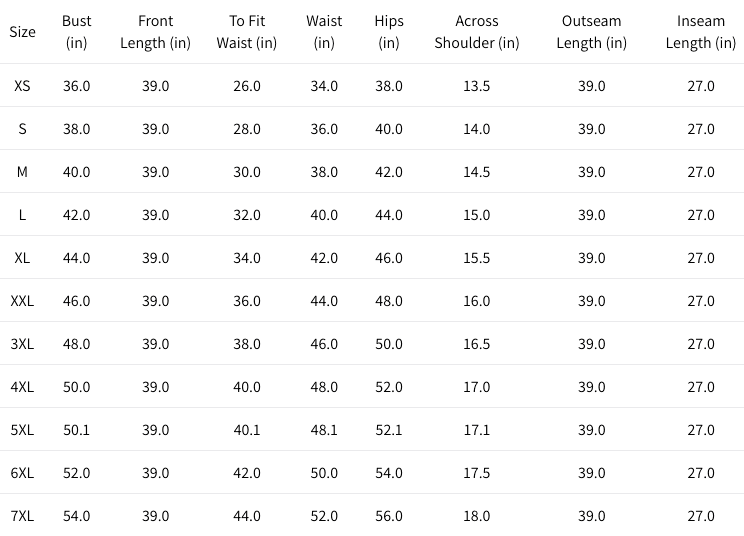
Task: Select the 17.1 across shoulder value
Action: click(x=477, y=430)
